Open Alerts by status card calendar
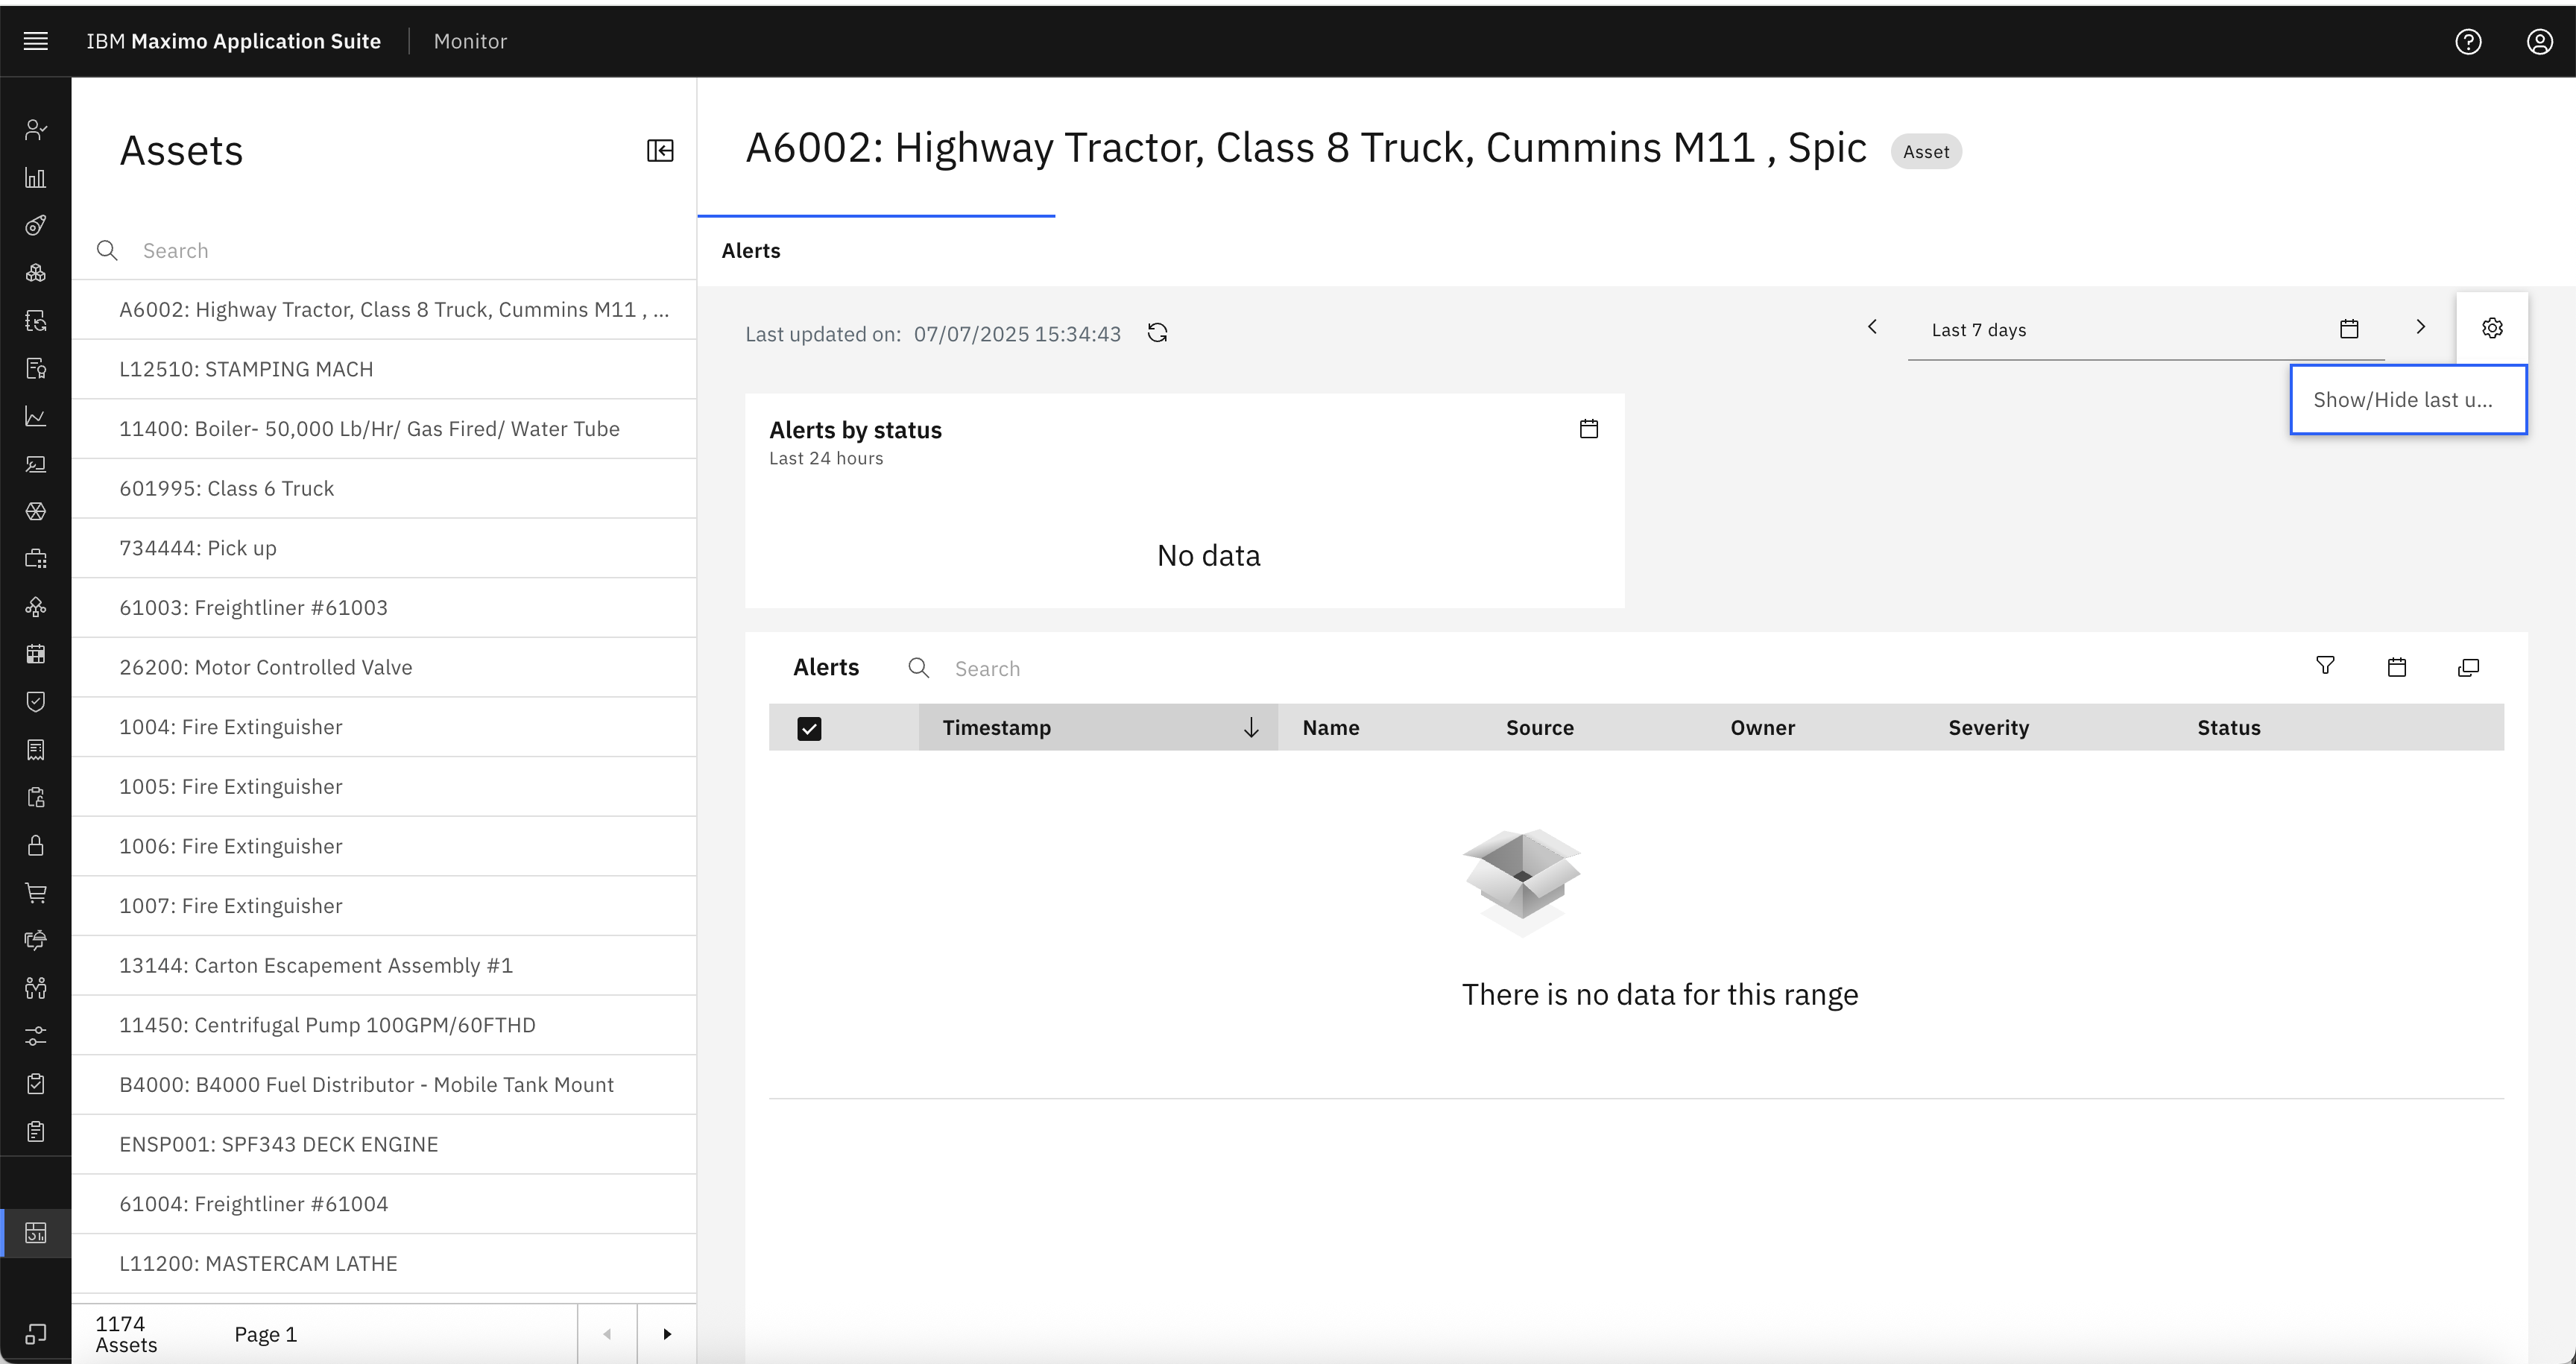 tap(1589, 429)
